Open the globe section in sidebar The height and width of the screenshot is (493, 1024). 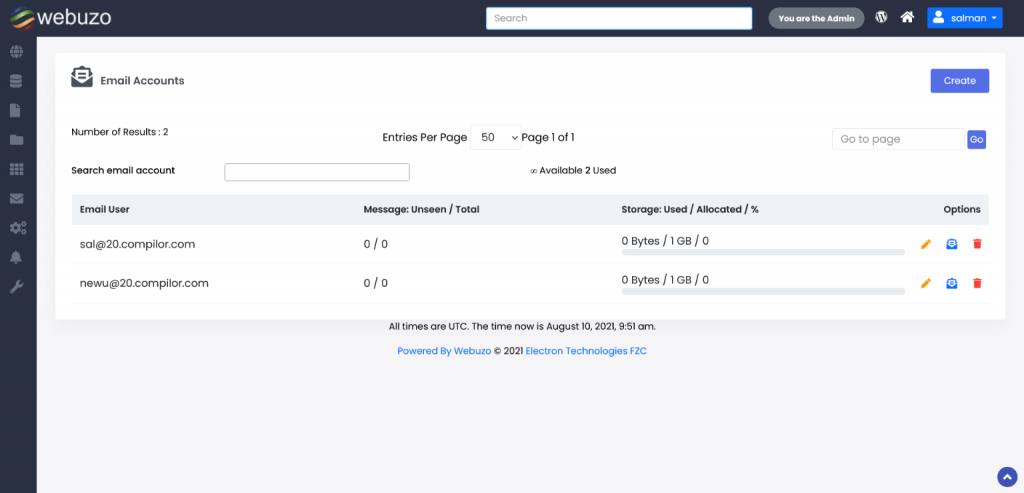(17, 52)
